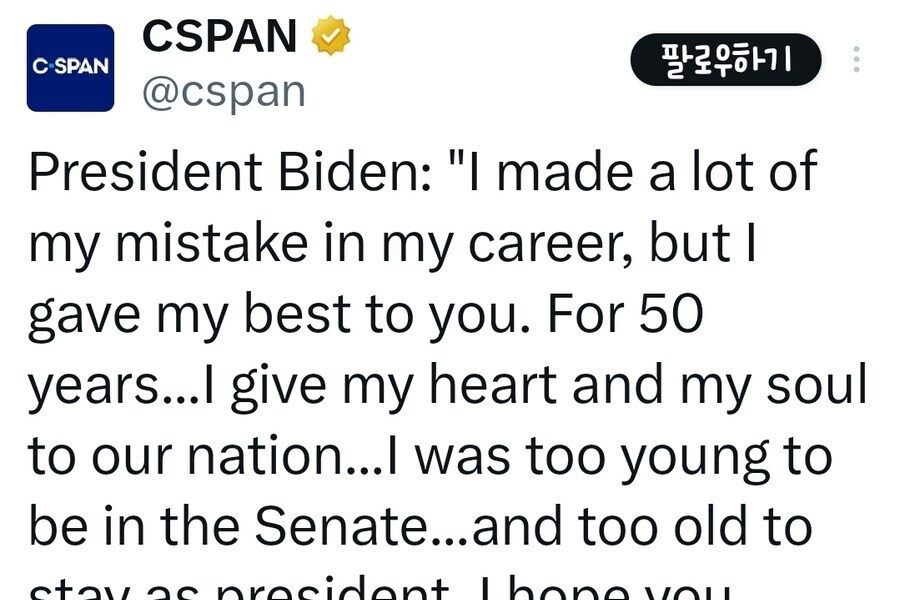Image resolution: width=900 pixels, height=600 pixels.
Task: Click the words "President Biden:" in tweet
Action: [x=228, y=172]
